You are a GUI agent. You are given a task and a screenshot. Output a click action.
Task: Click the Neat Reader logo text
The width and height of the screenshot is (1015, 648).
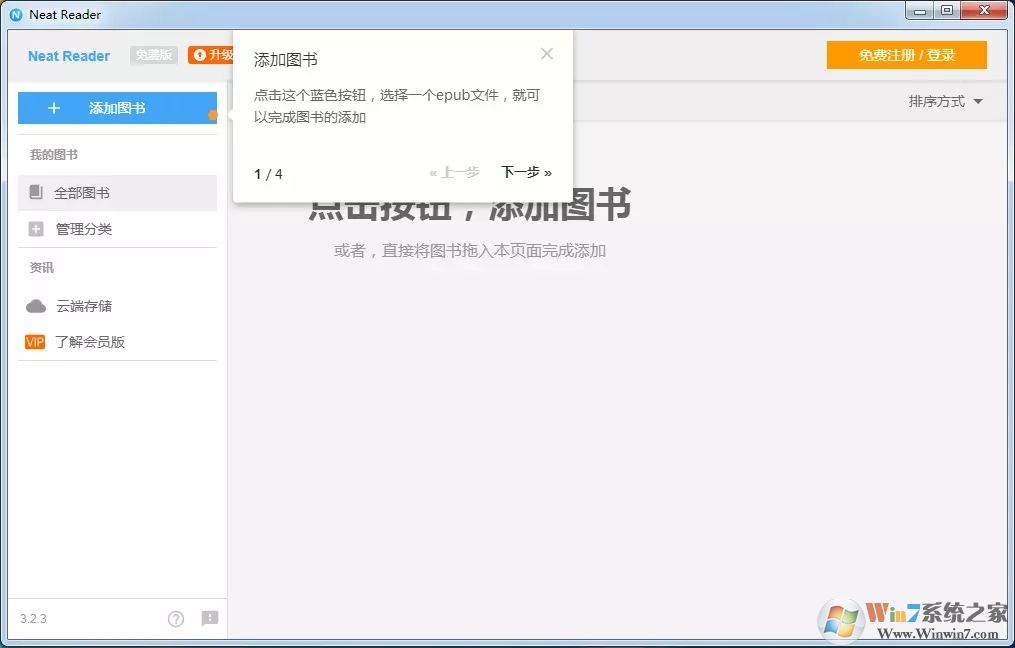coord(69,56)
